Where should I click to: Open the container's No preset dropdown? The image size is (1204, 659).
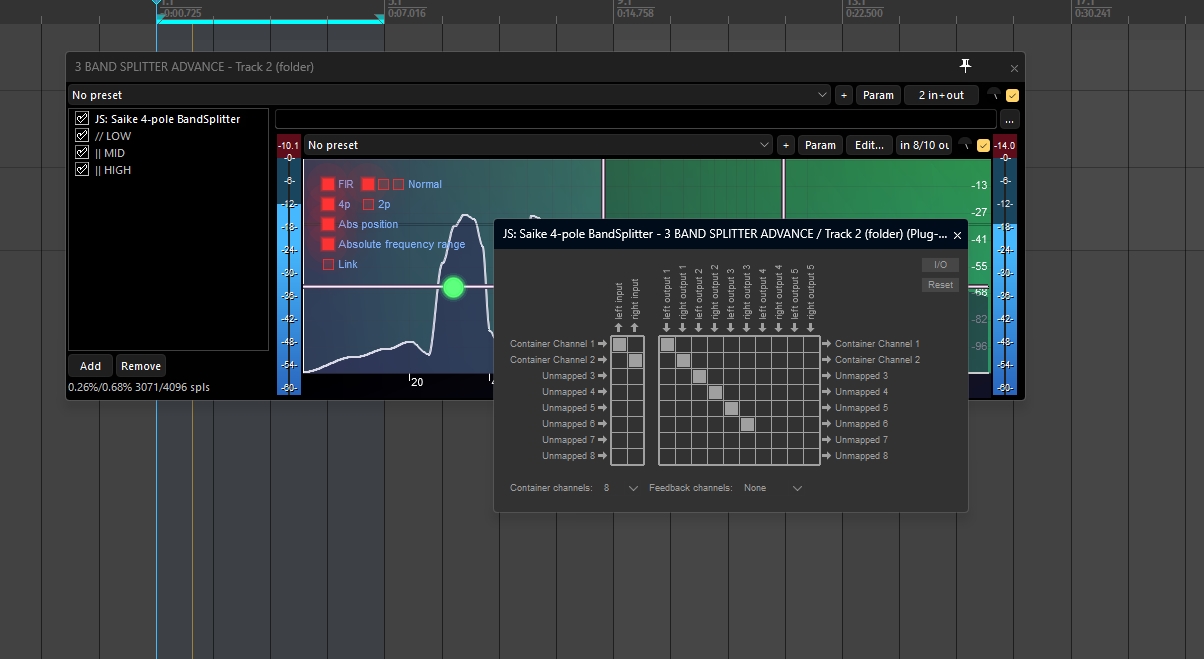click(x=450, y=95)
